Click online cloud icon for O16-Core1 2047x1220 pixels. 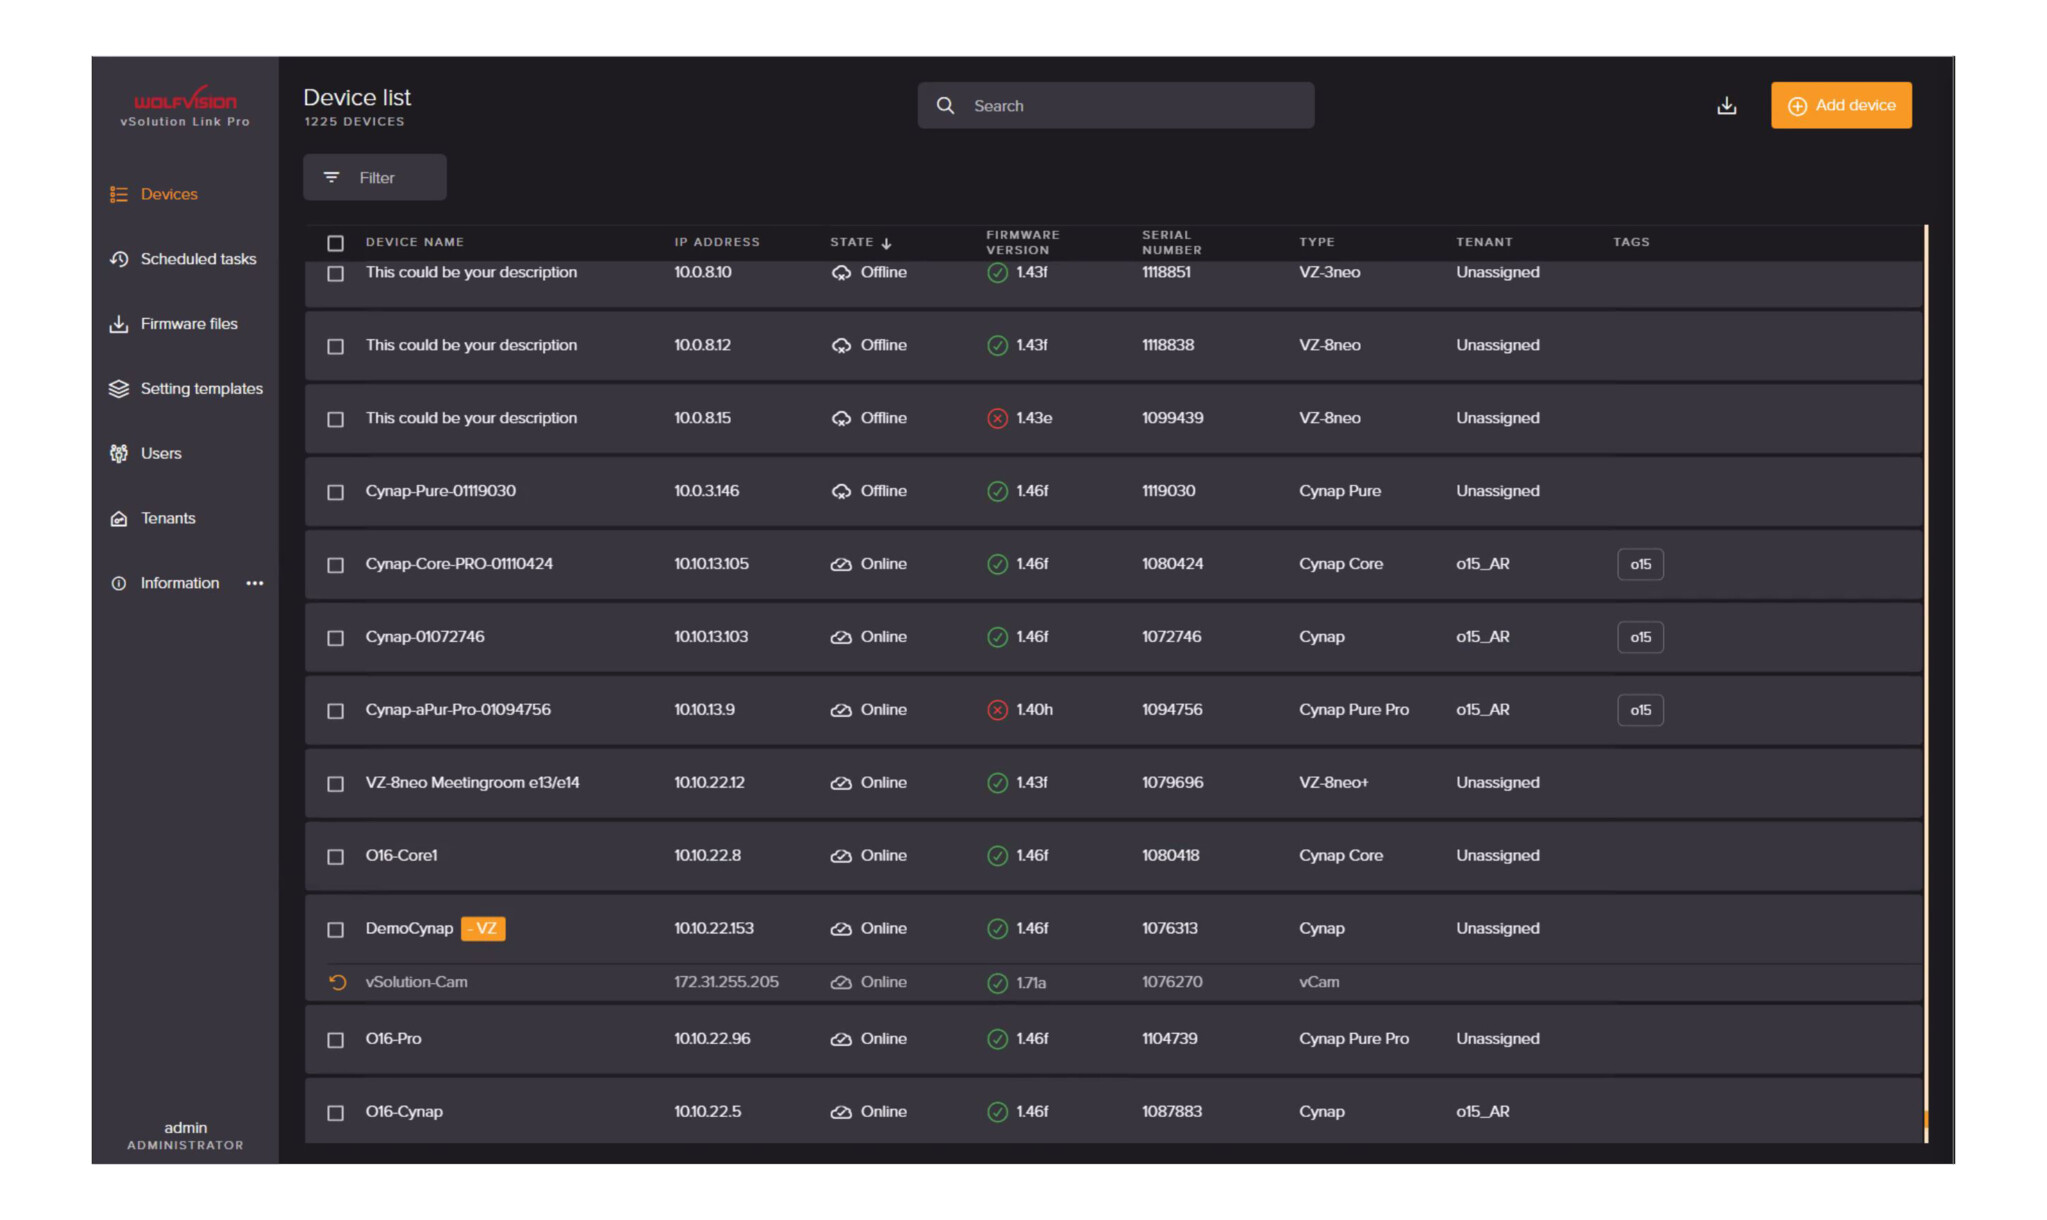tap(841, 856)
